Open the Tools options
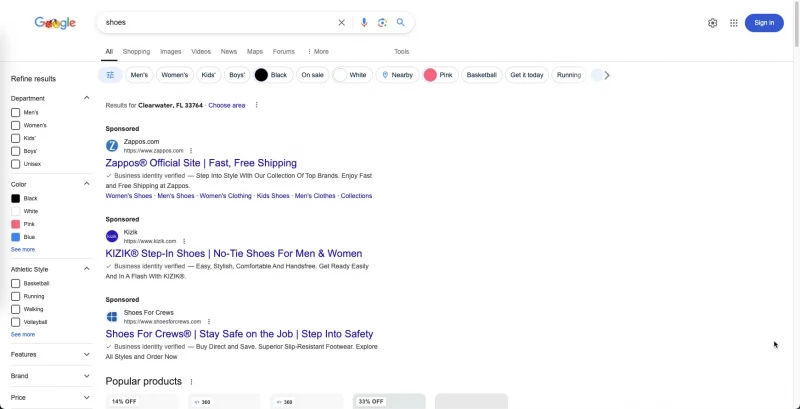Image resolution: width=800 pixels, height=409 pixels. click(x=402, y=52)
